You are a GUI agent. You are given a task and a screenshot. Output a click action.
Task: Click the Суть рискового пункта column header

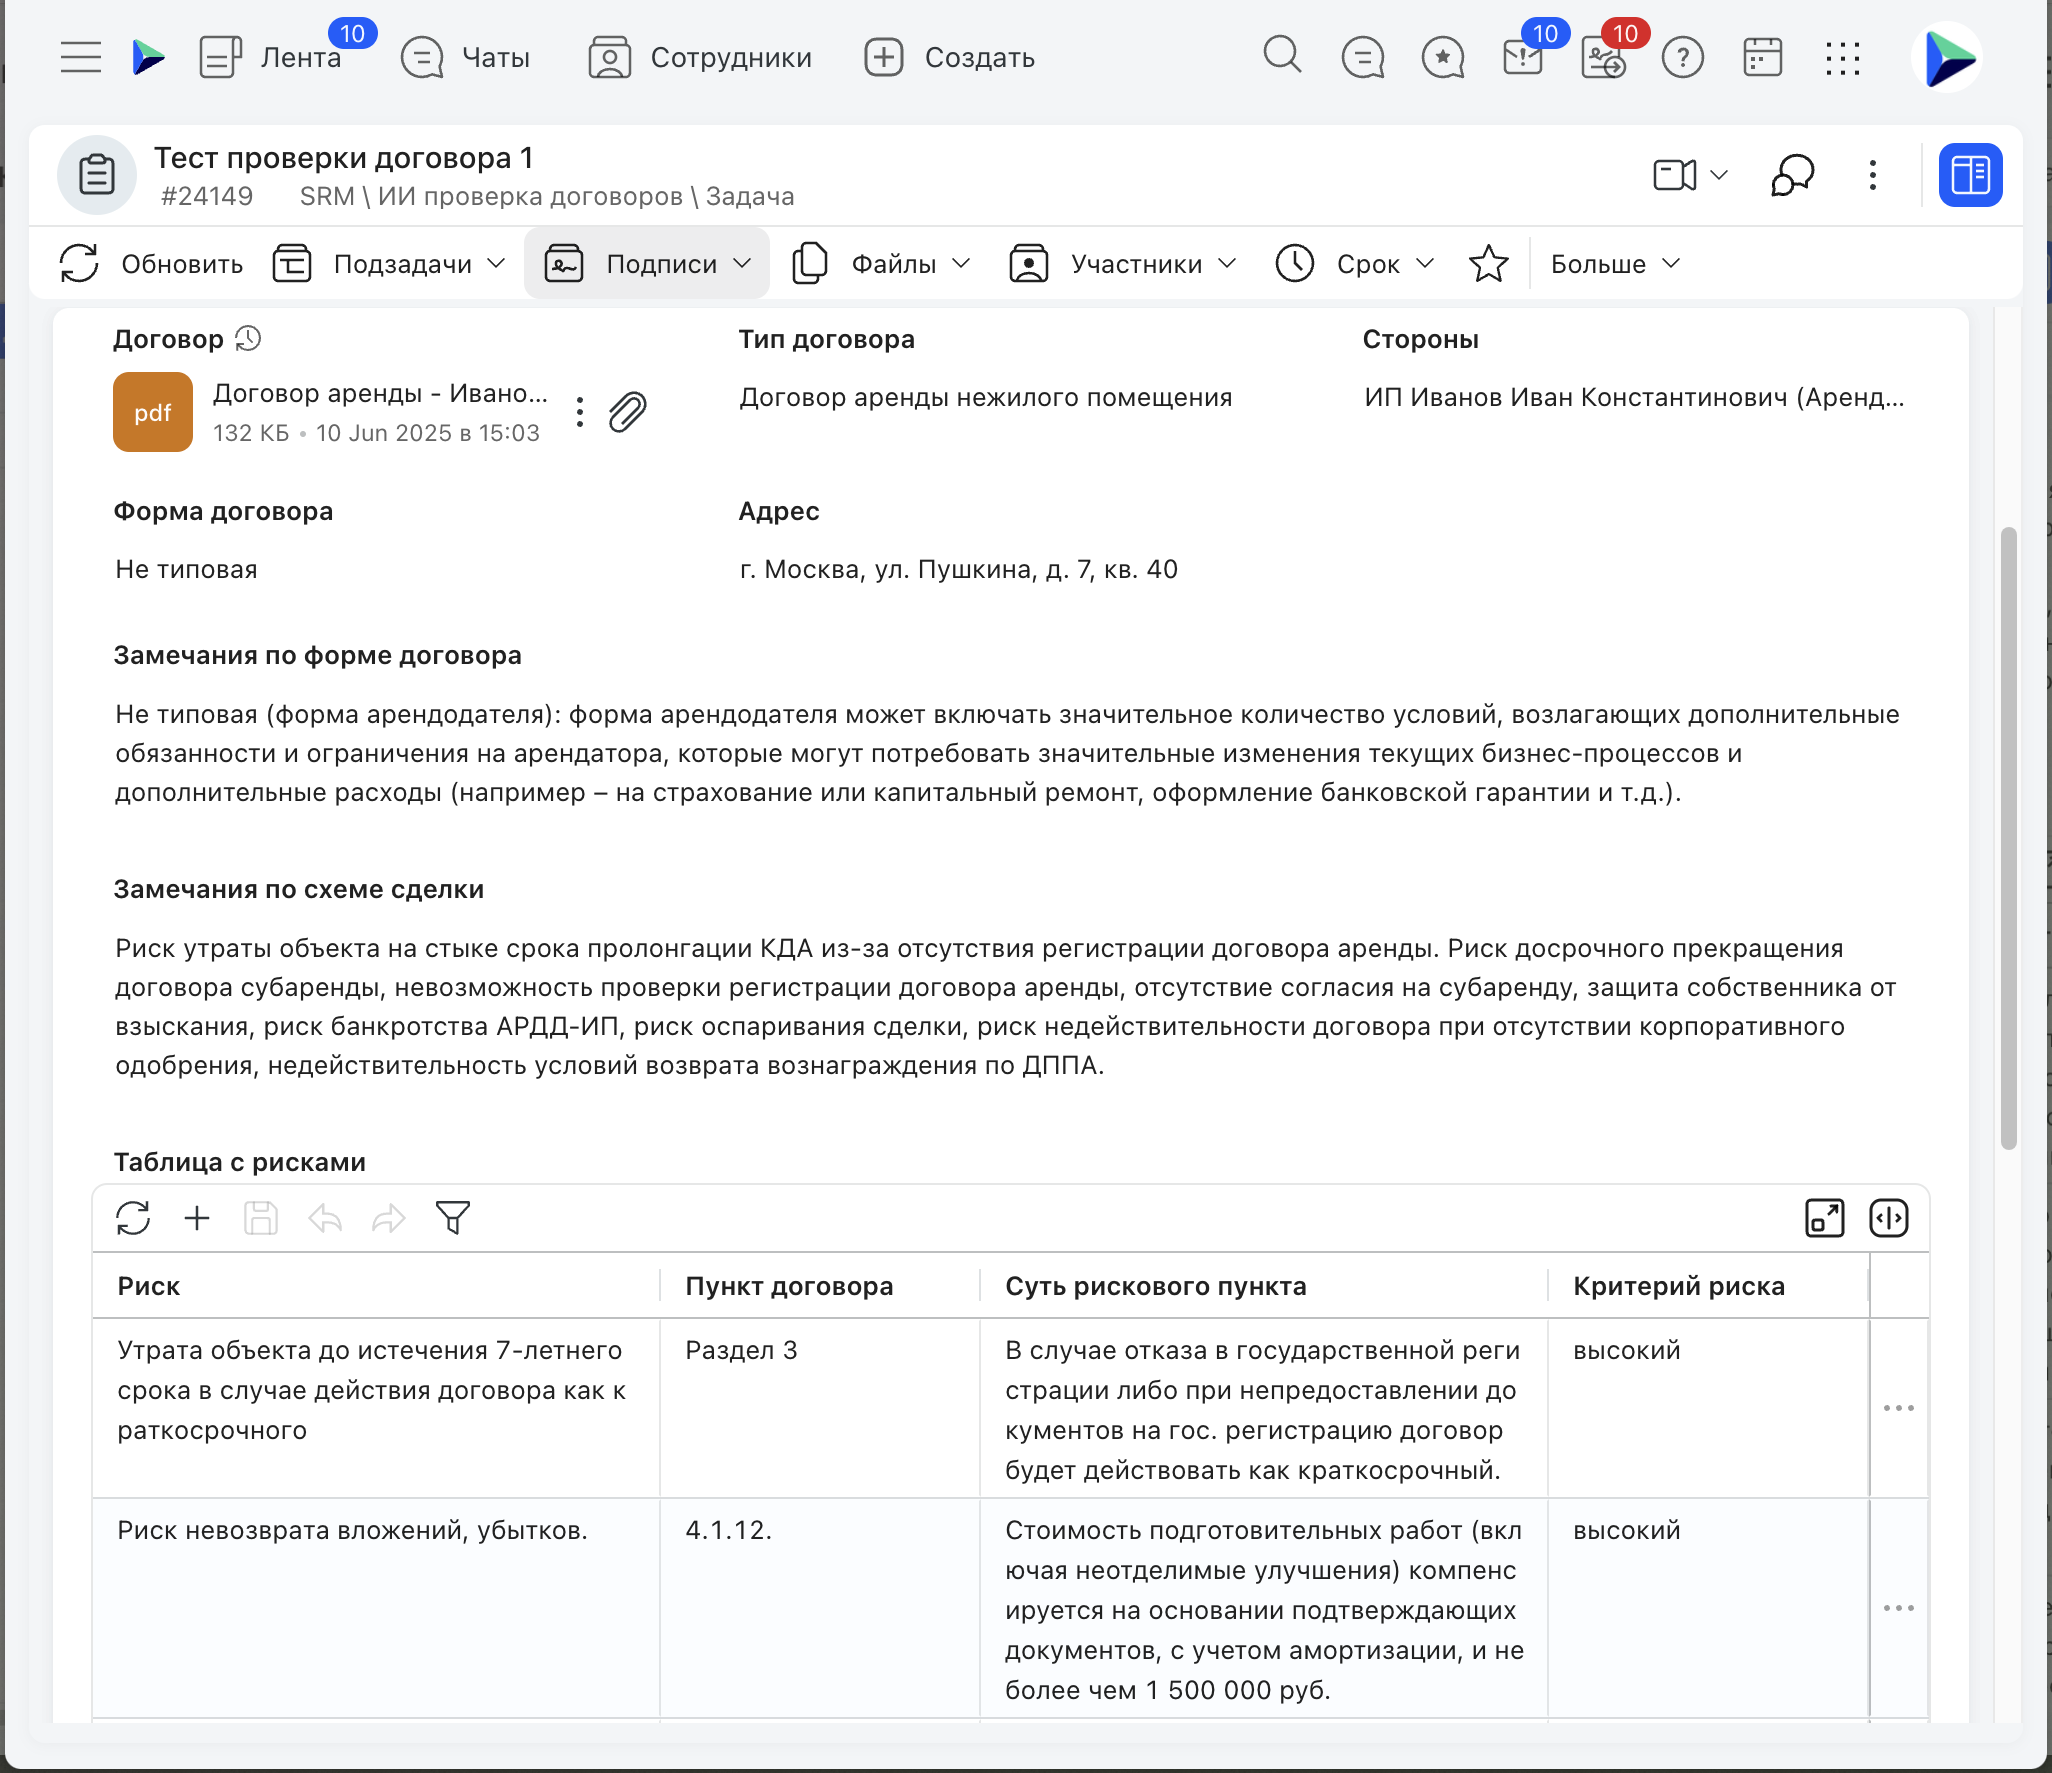(1264, 1286)
